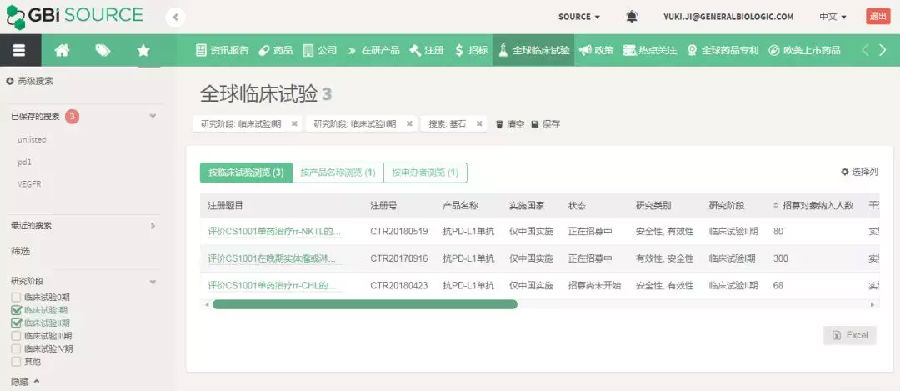Image resolution: width=900 pixels, height=391 pixels.
Task: Open the hamburger menu in the sidebar header
Action: (x=20, y=51)
